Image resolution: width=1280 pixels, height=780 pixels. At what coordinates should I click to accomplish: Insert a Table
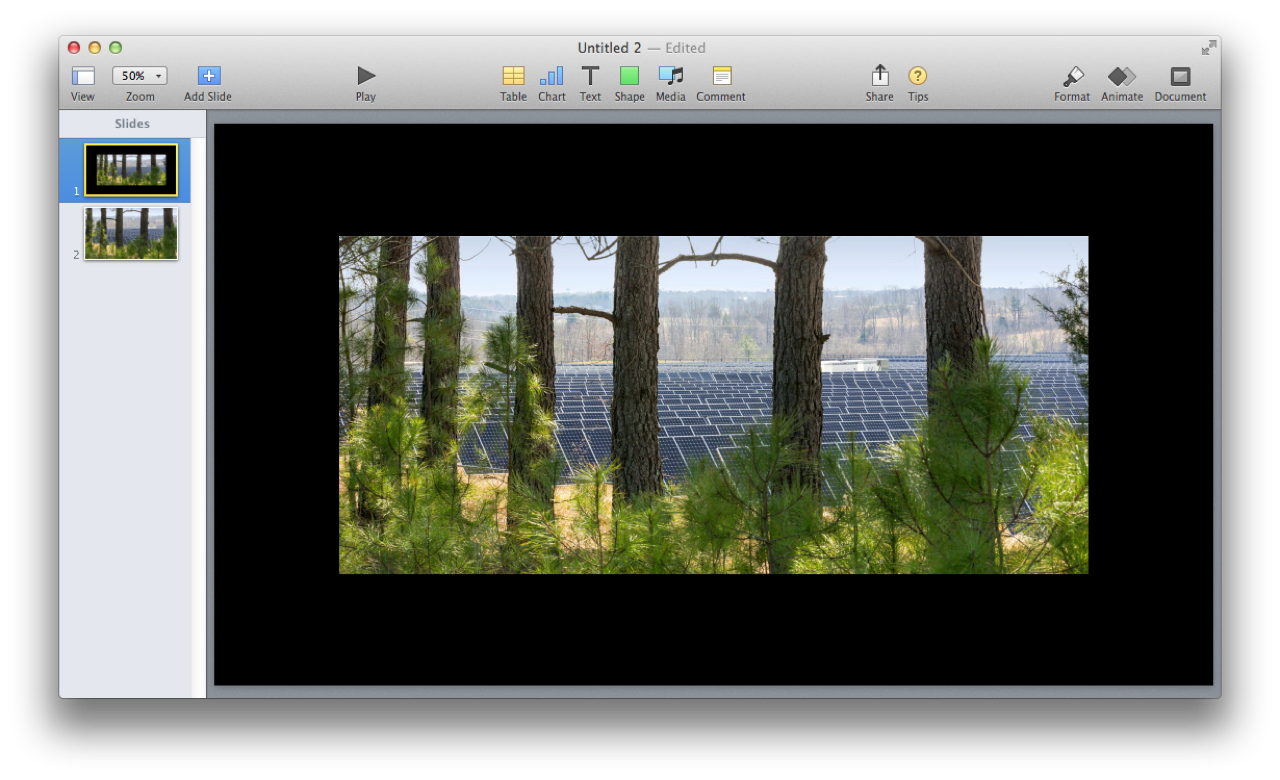513,76
